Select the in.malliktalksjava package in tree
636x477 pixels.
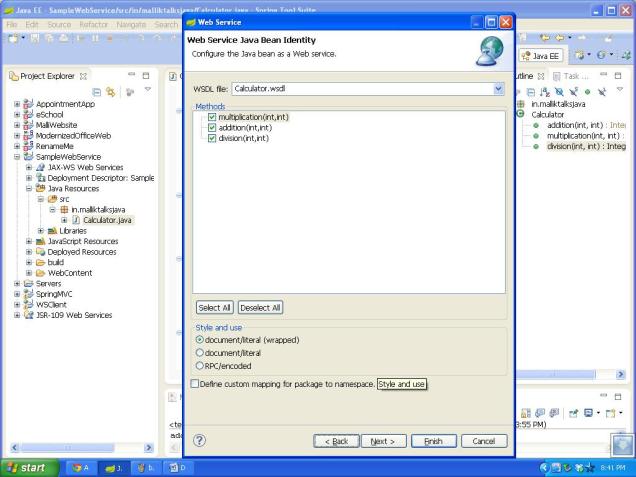coord(98,209)
